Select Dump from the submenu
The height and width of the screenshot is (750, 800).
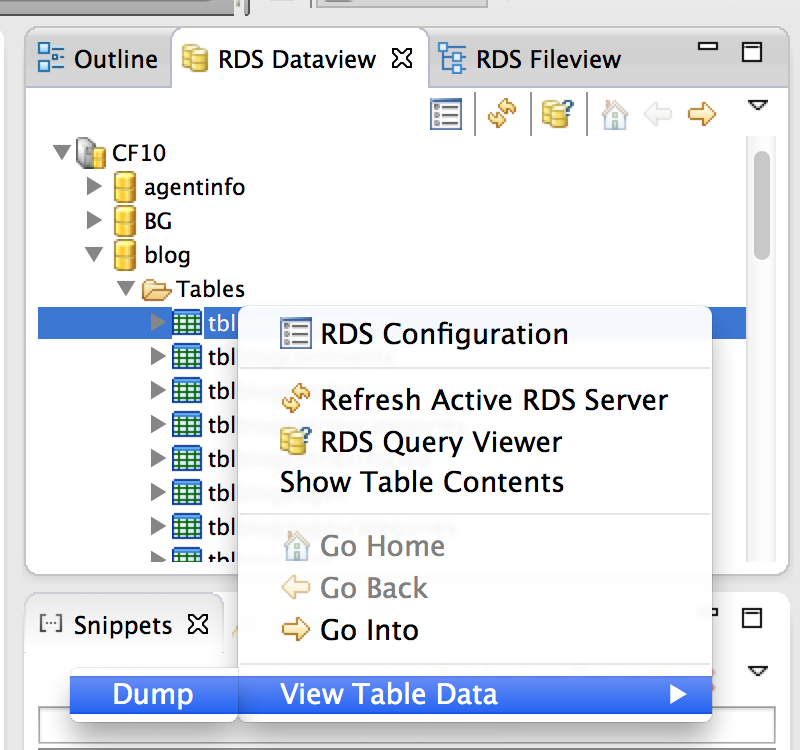pyautogui.click(x=154, y=694)
